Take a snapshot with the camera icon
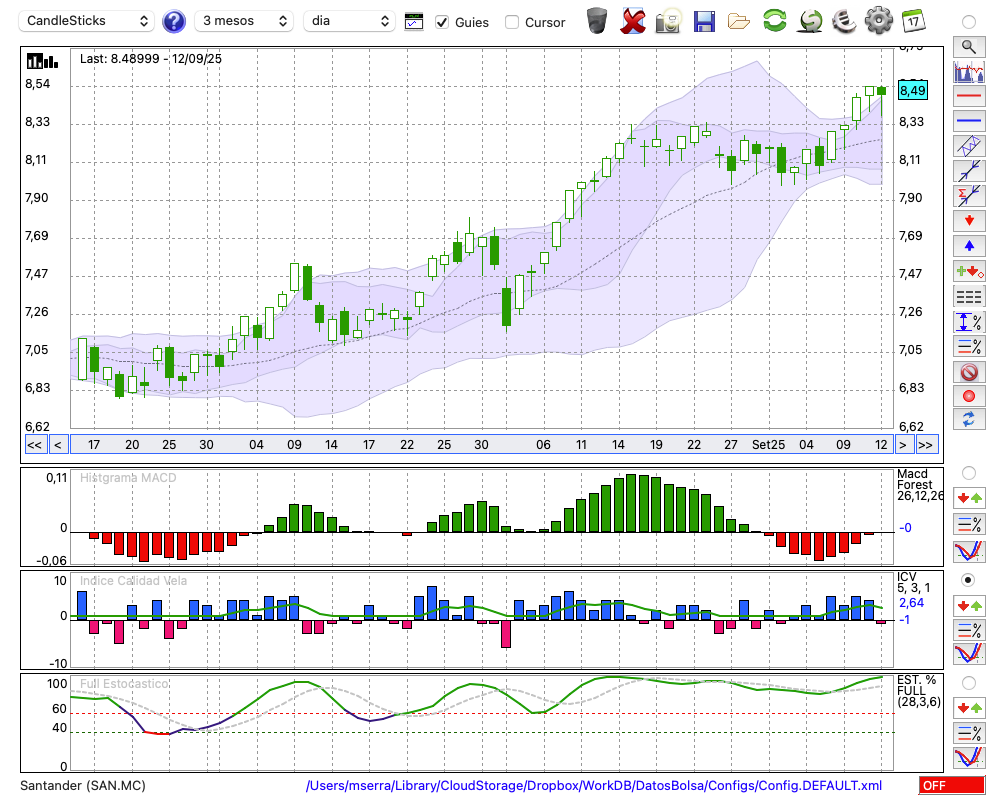Viewport: 1000px width, 800px height. coord(668,21)
